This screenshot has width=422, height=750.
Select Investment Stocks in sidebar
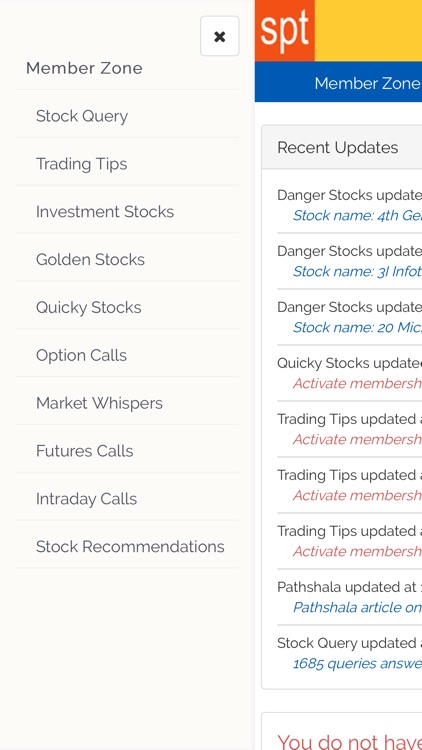coord(128,211)
